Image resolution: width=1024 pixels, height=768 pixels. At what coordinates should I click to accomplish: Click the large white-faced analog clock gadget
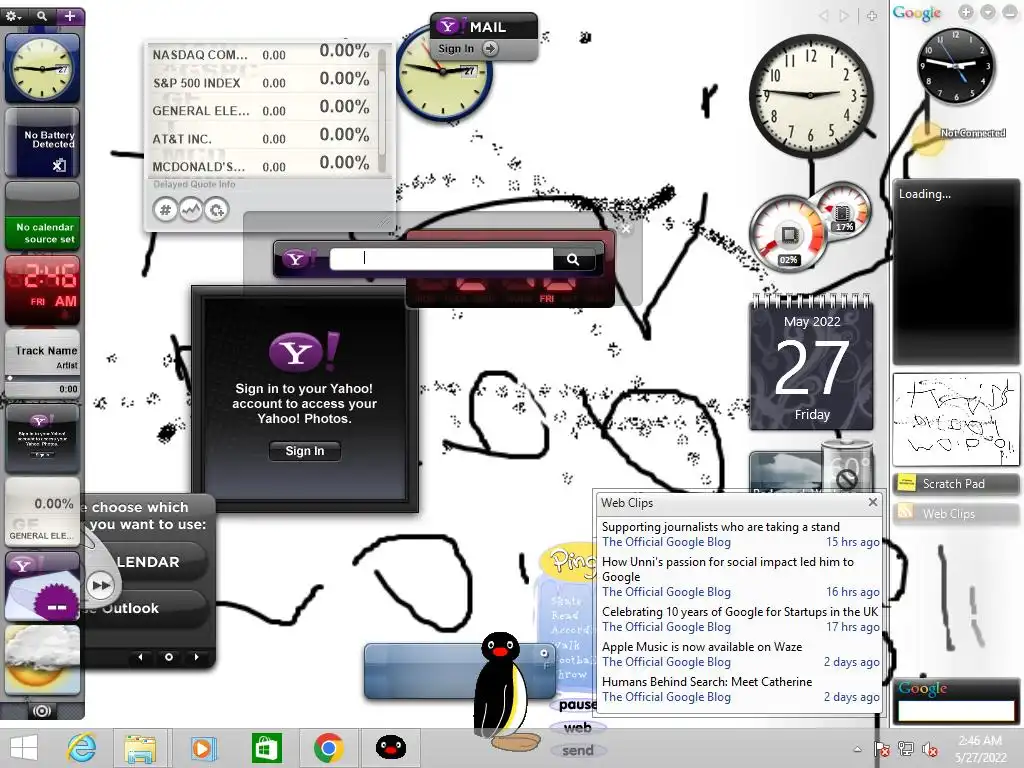coord(810,95)
